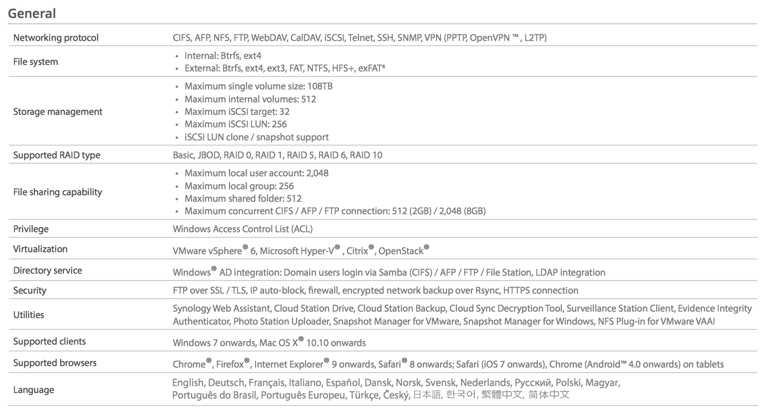
Task: Select the Virtualization row label
Action: (40, 249)
